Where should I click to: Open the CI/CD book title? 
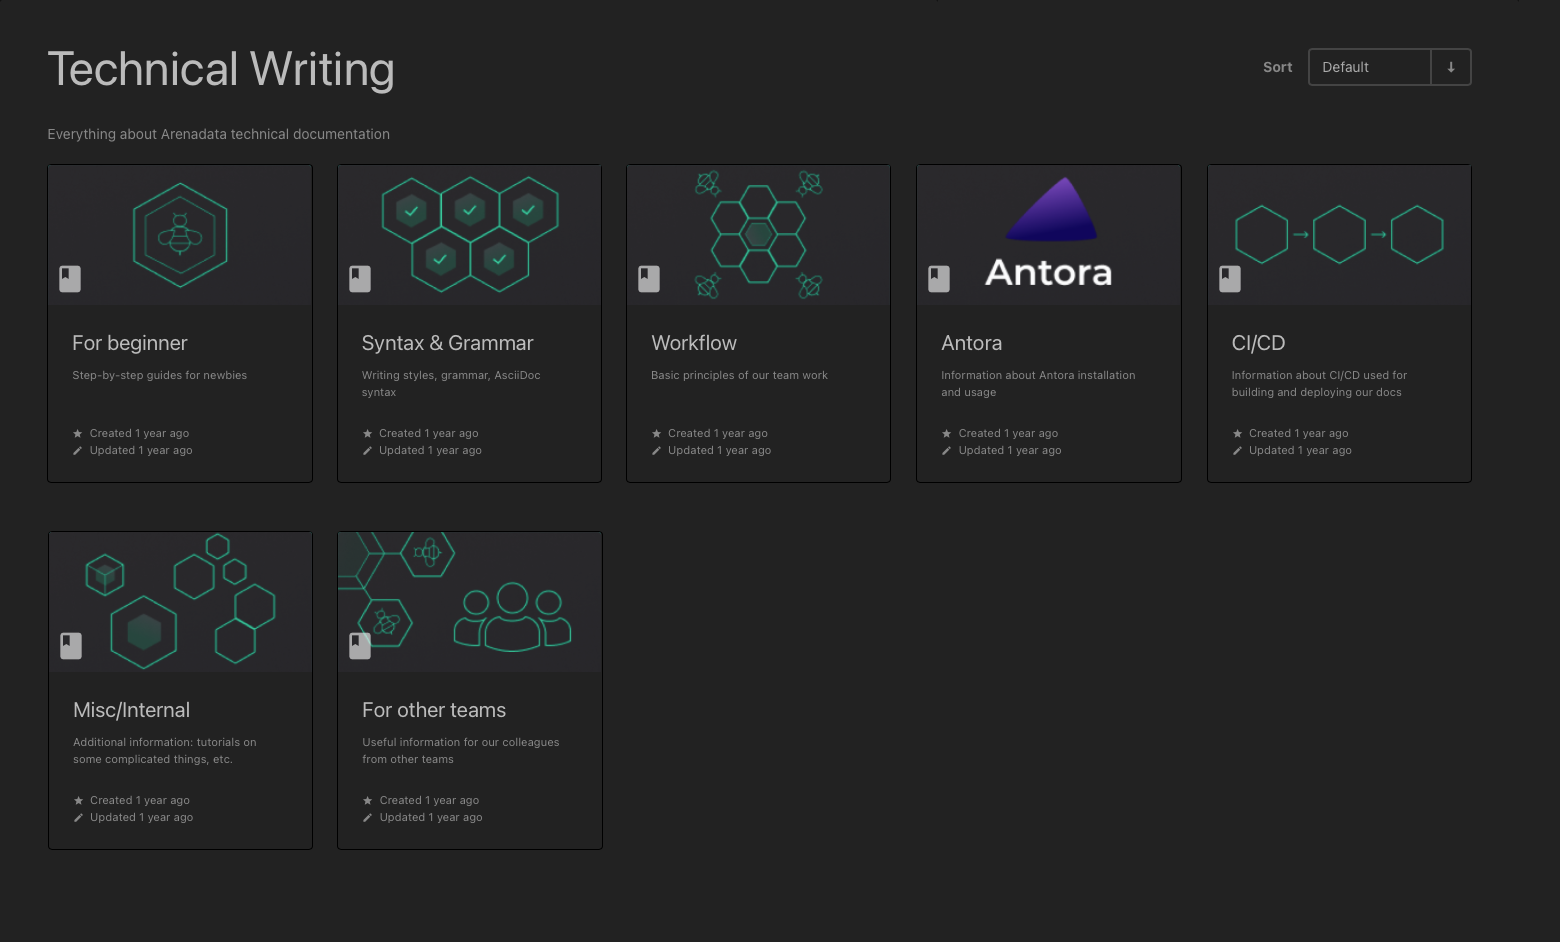(1258, 343)
